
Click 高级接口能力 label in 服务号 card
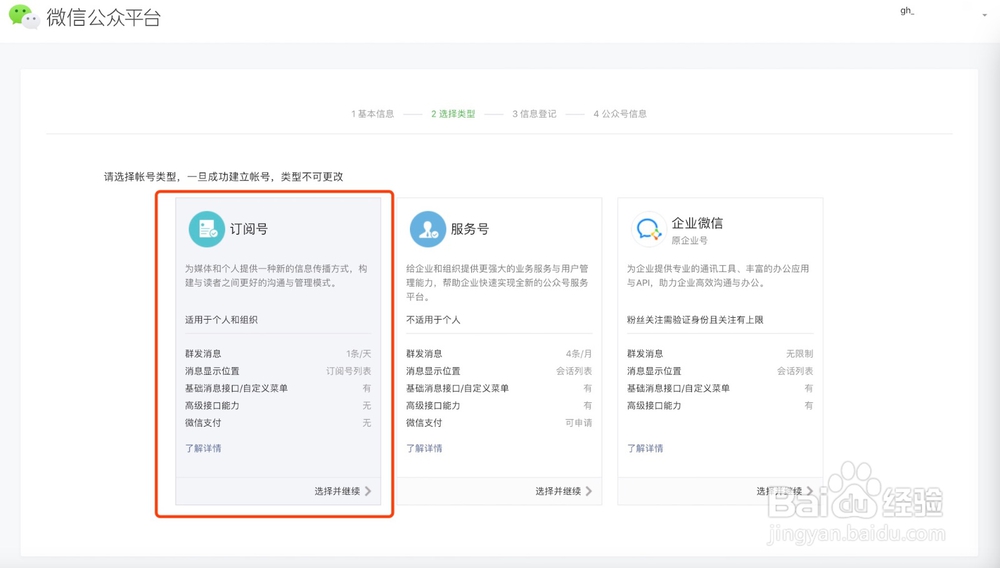click(433, 405)
